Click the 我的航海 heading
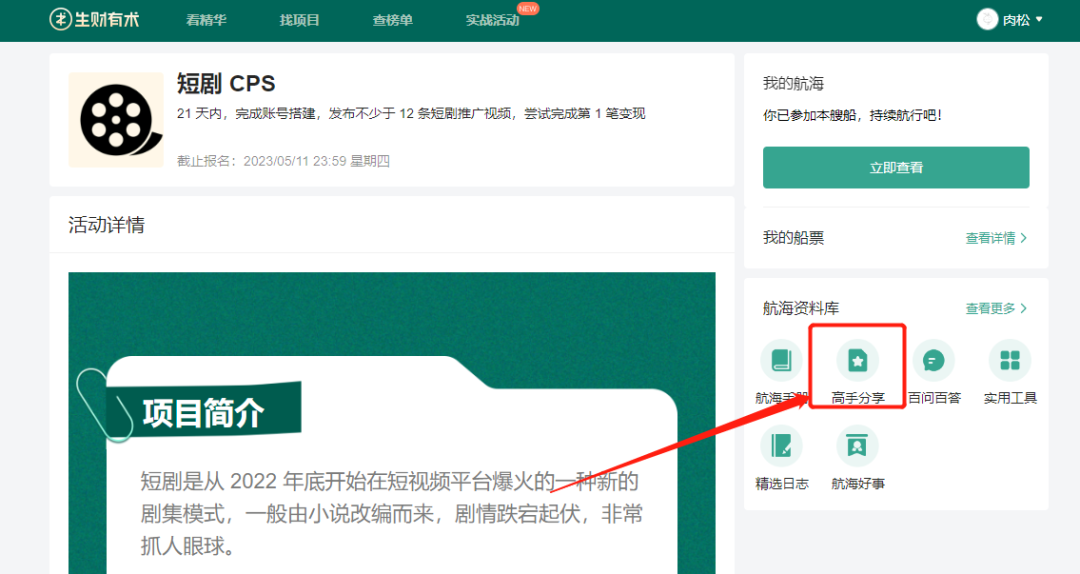 pyautogui.click(x=793, y=84)
